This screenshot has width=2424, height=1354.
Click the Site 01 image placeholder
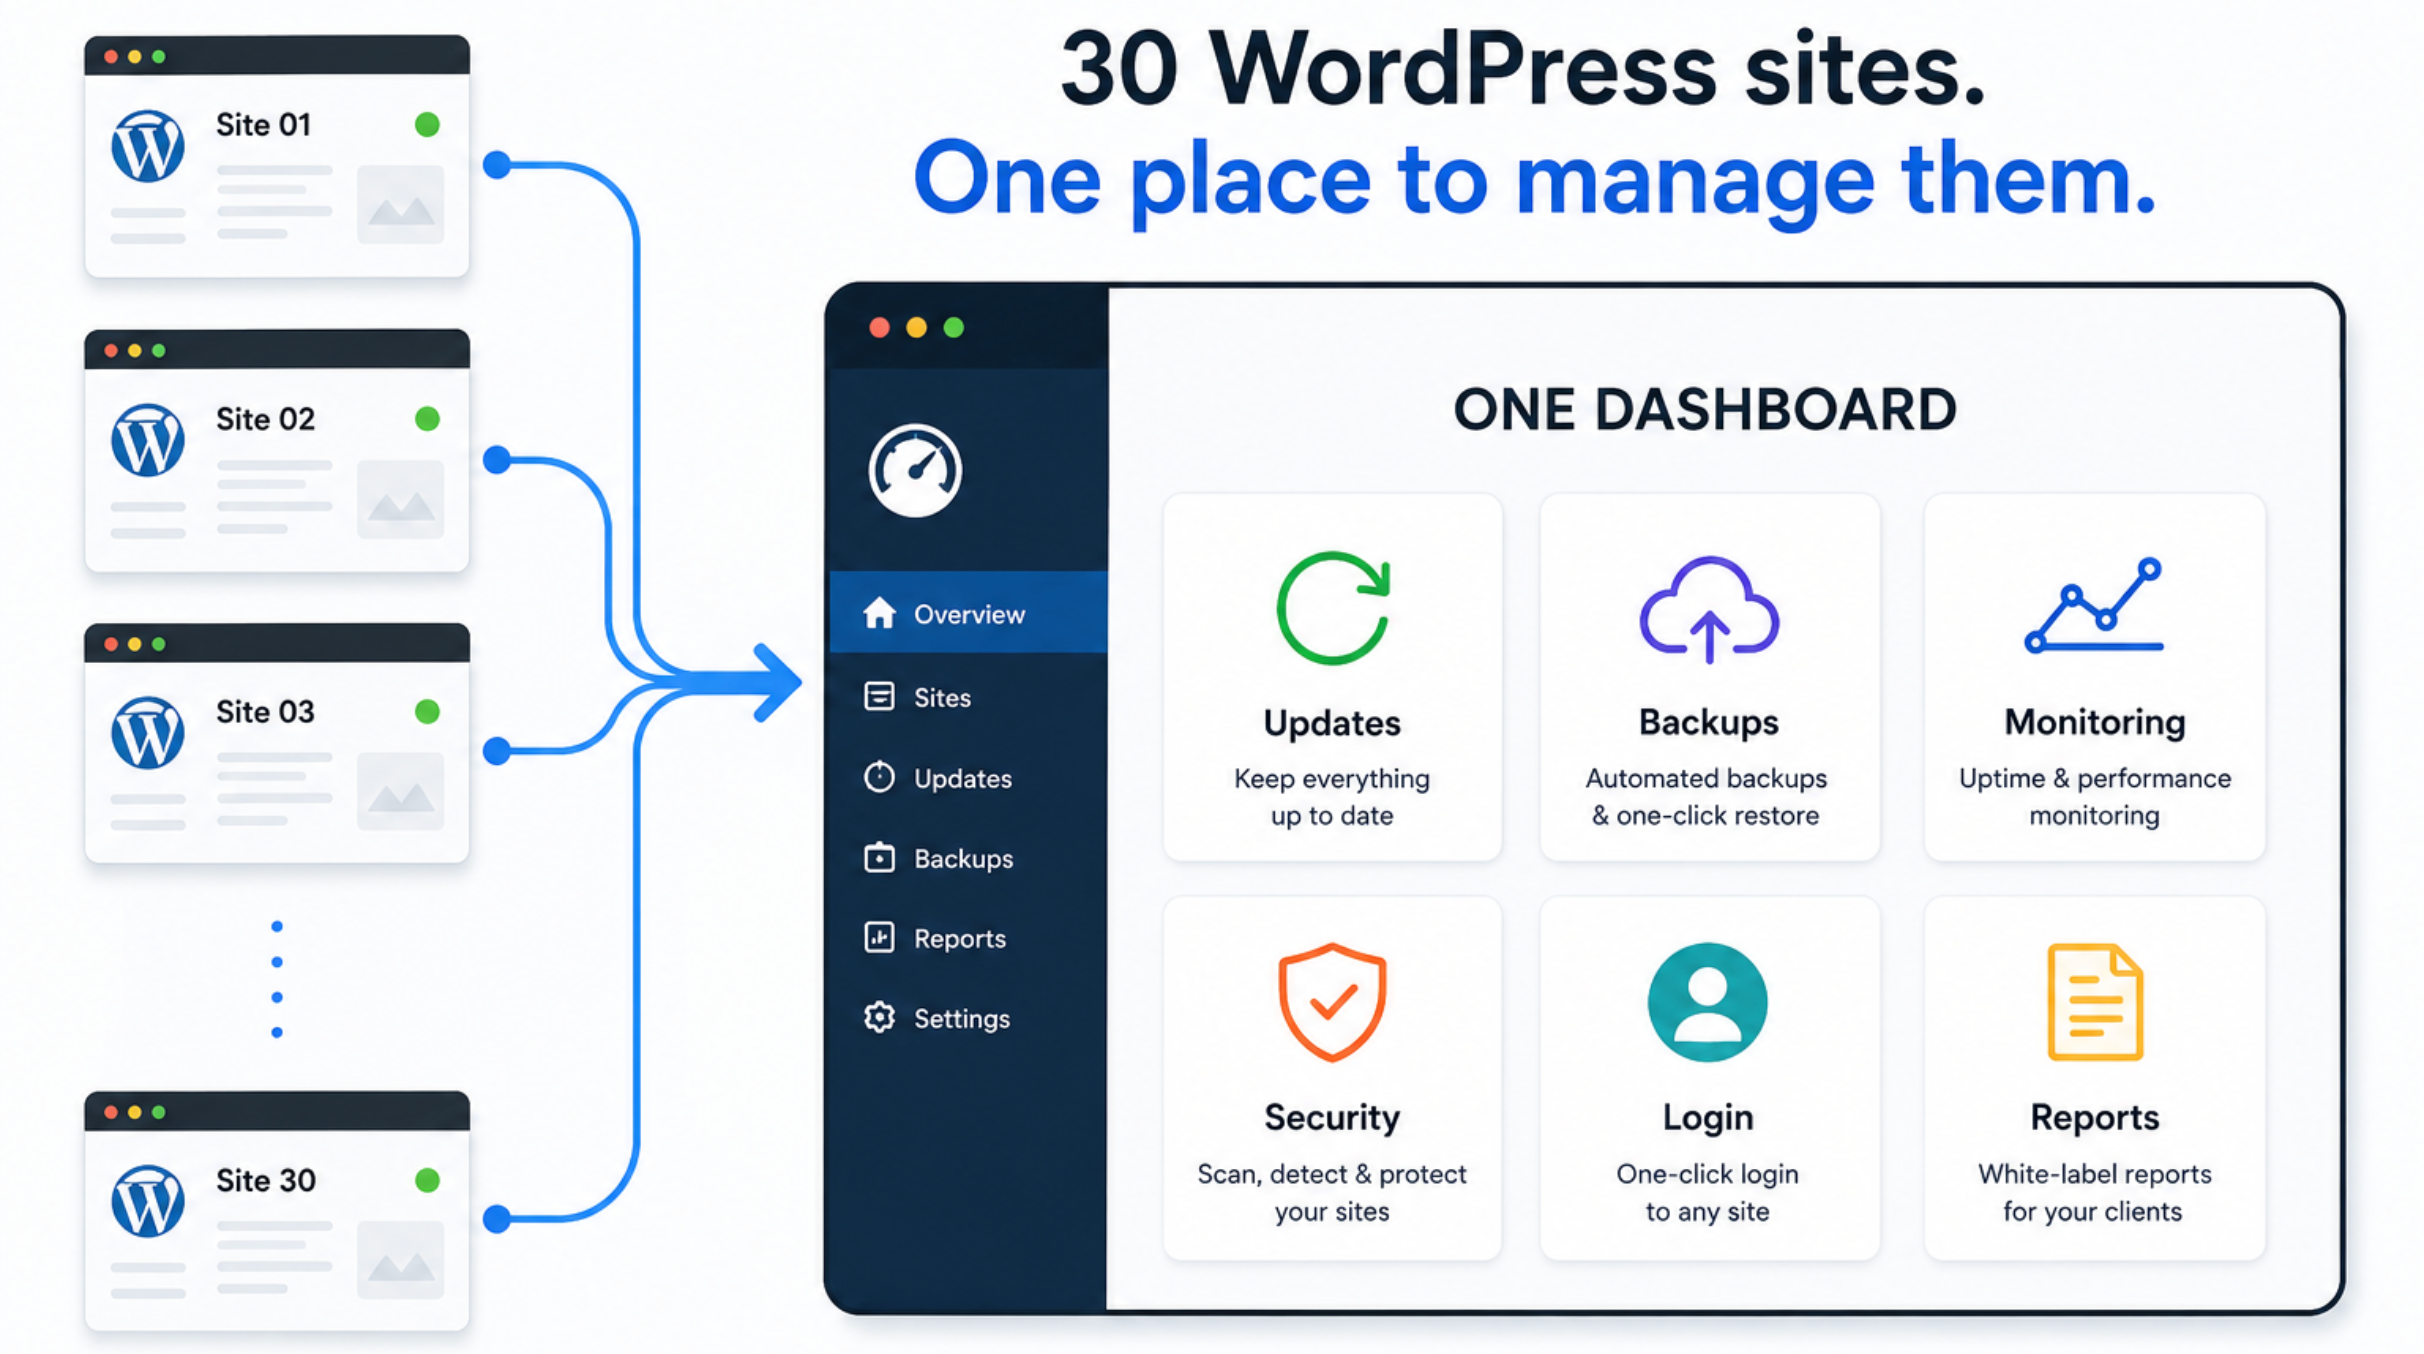400,205
